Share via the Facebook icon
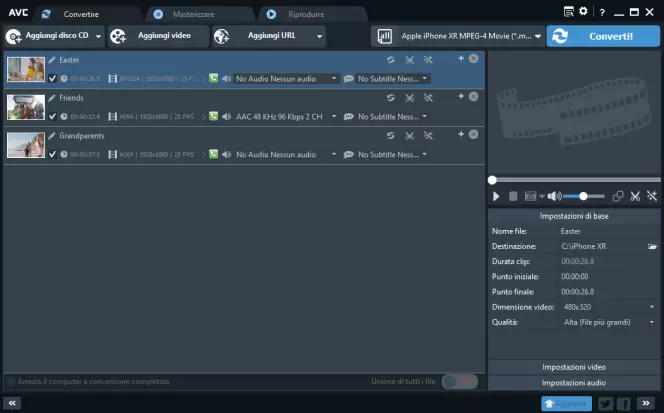 623,403
